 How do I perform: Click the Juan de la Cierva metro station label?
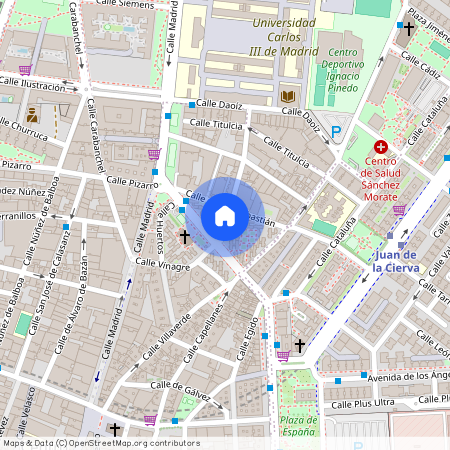tap(396, 261)
